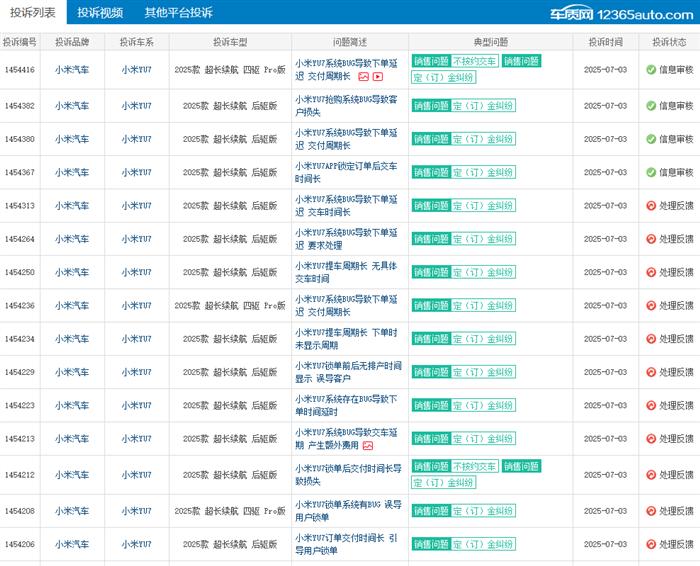Viewport: 700px width, 566px height.
Task: Click the 车质网 12365auto.com logo
Action: pyautogui.click(x=621, y=14)
